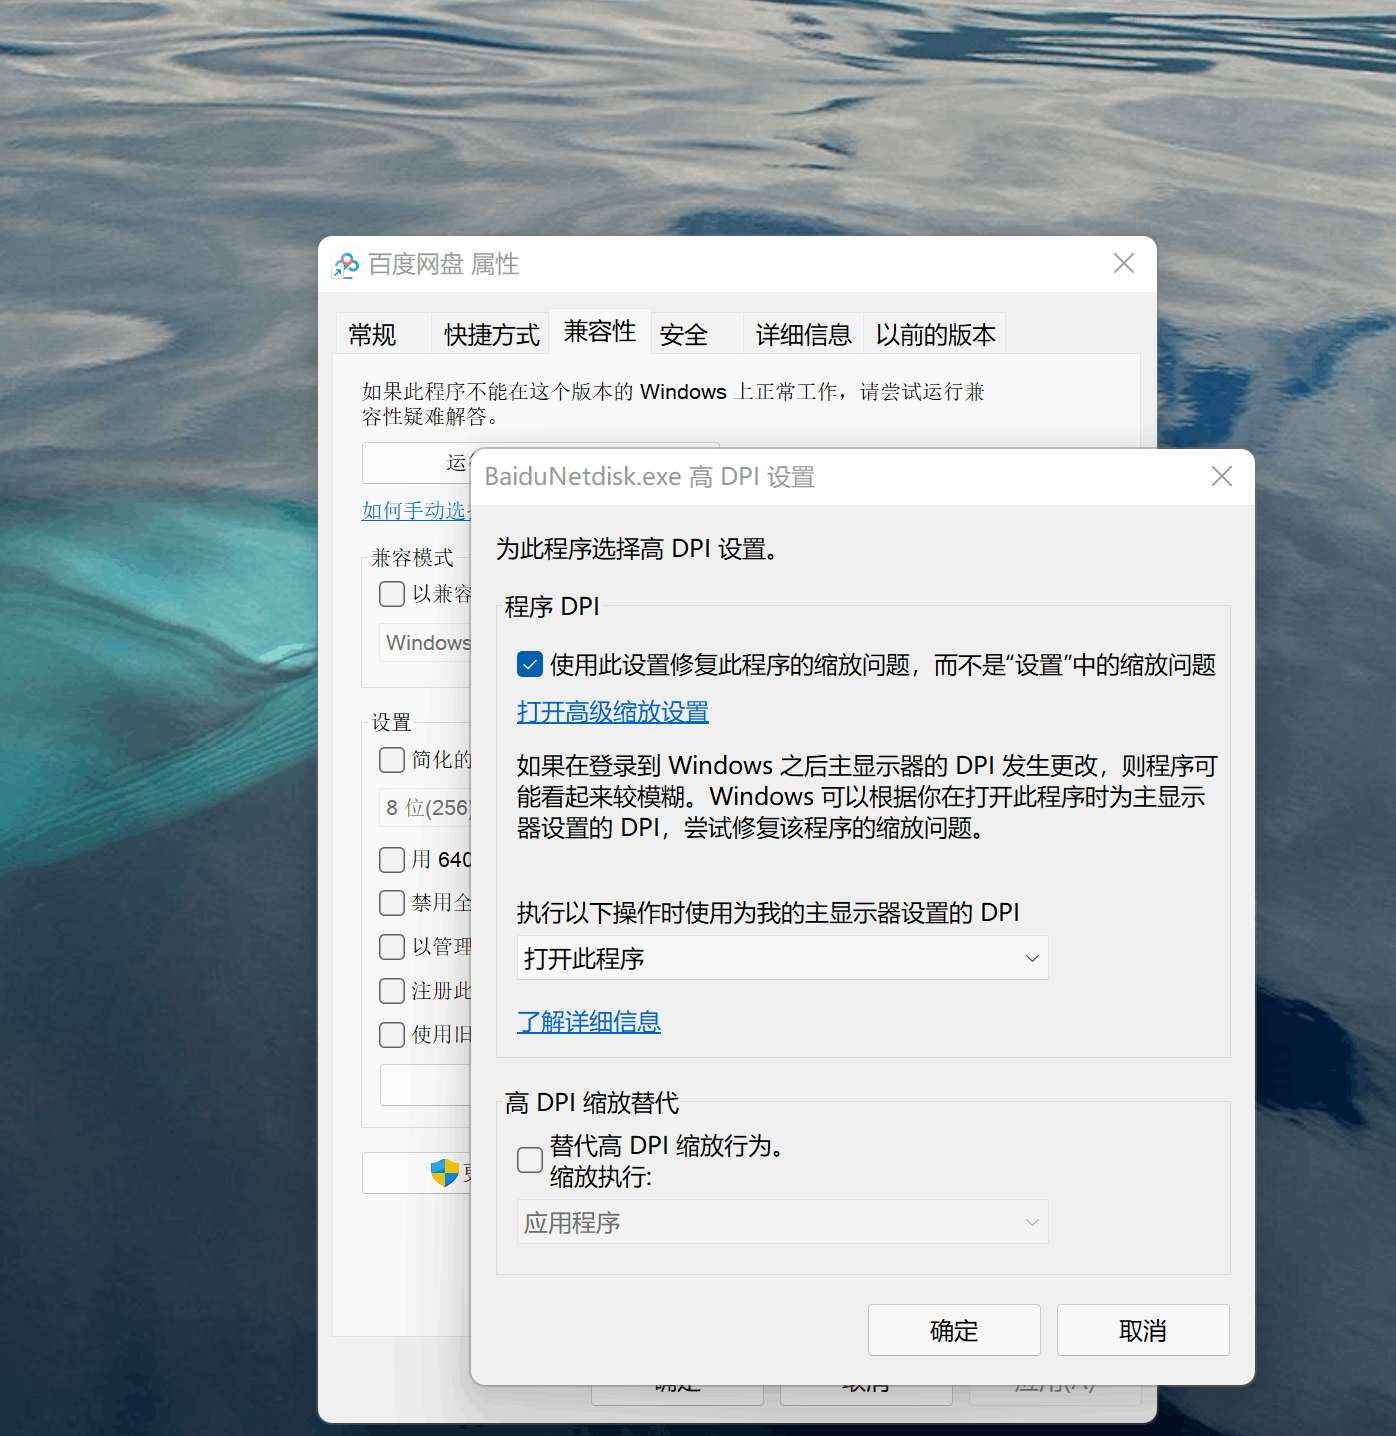
Task: Click the 了解详细信息 link
Action: pyautogui.click(x=589, y=1022)
